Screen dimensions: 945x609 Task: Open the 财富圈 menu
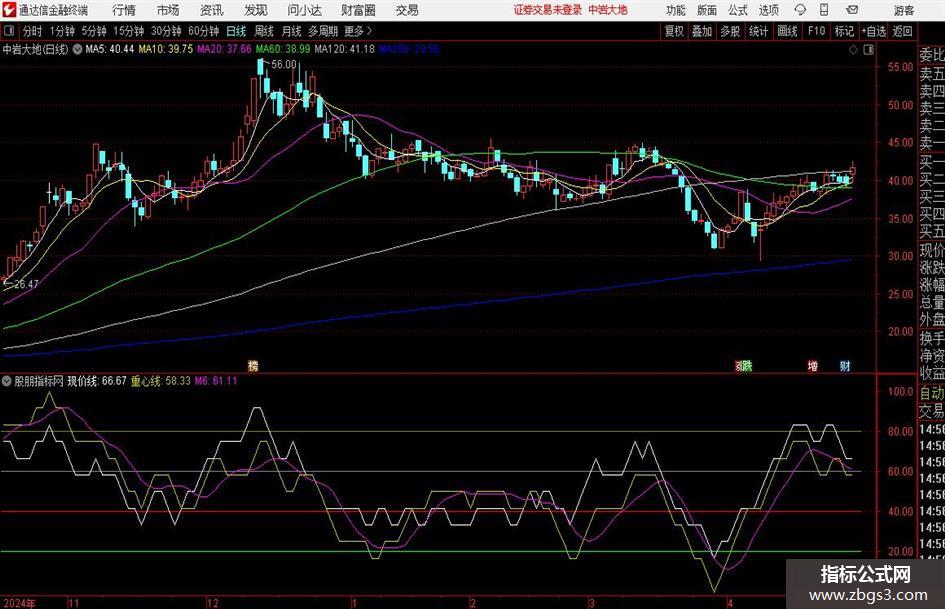point(358,10)
